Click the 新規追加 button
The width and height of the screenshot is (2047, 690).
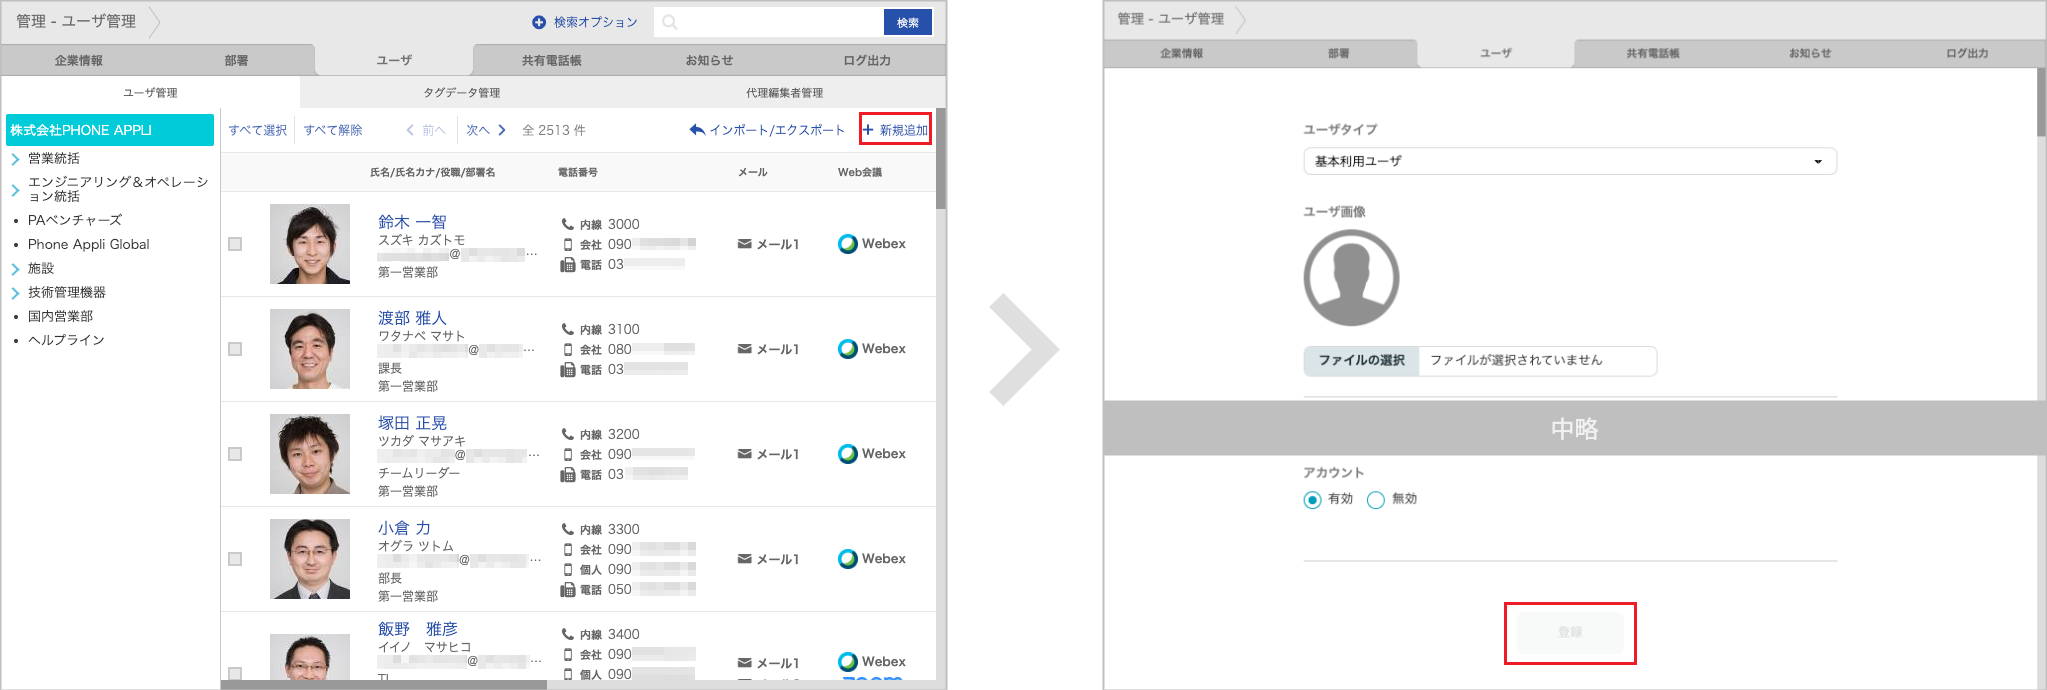click(895, 130)
